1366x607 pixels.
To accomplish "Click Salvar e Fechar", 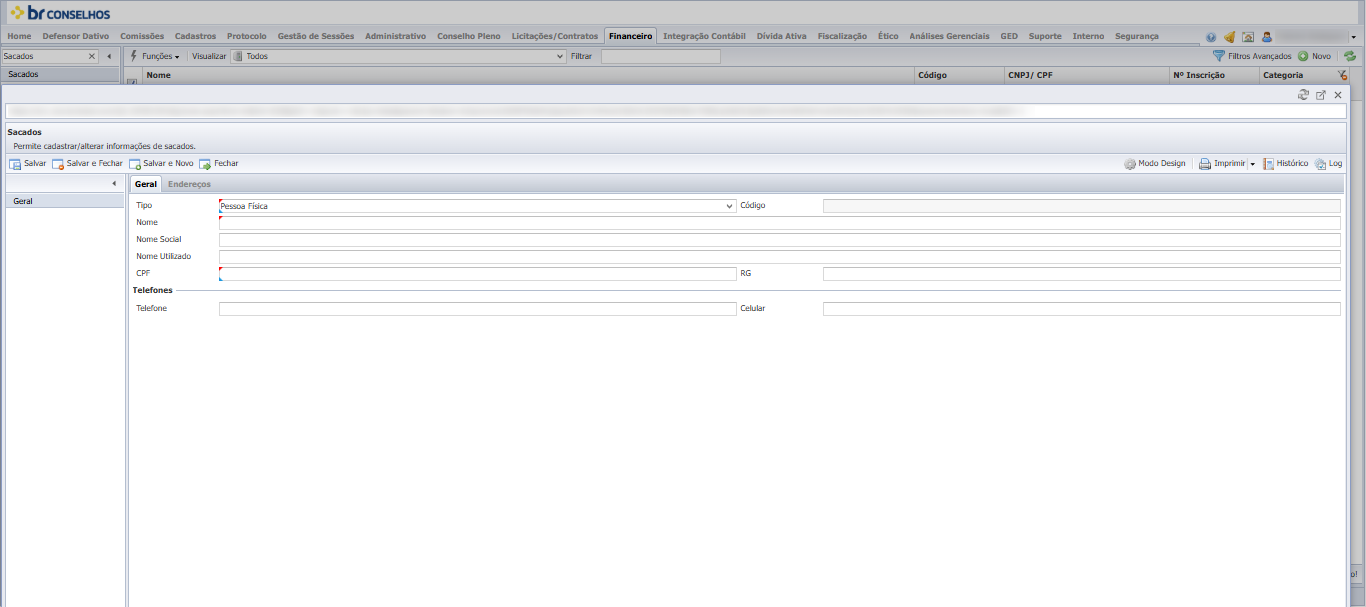I will (x=87, y=164).
